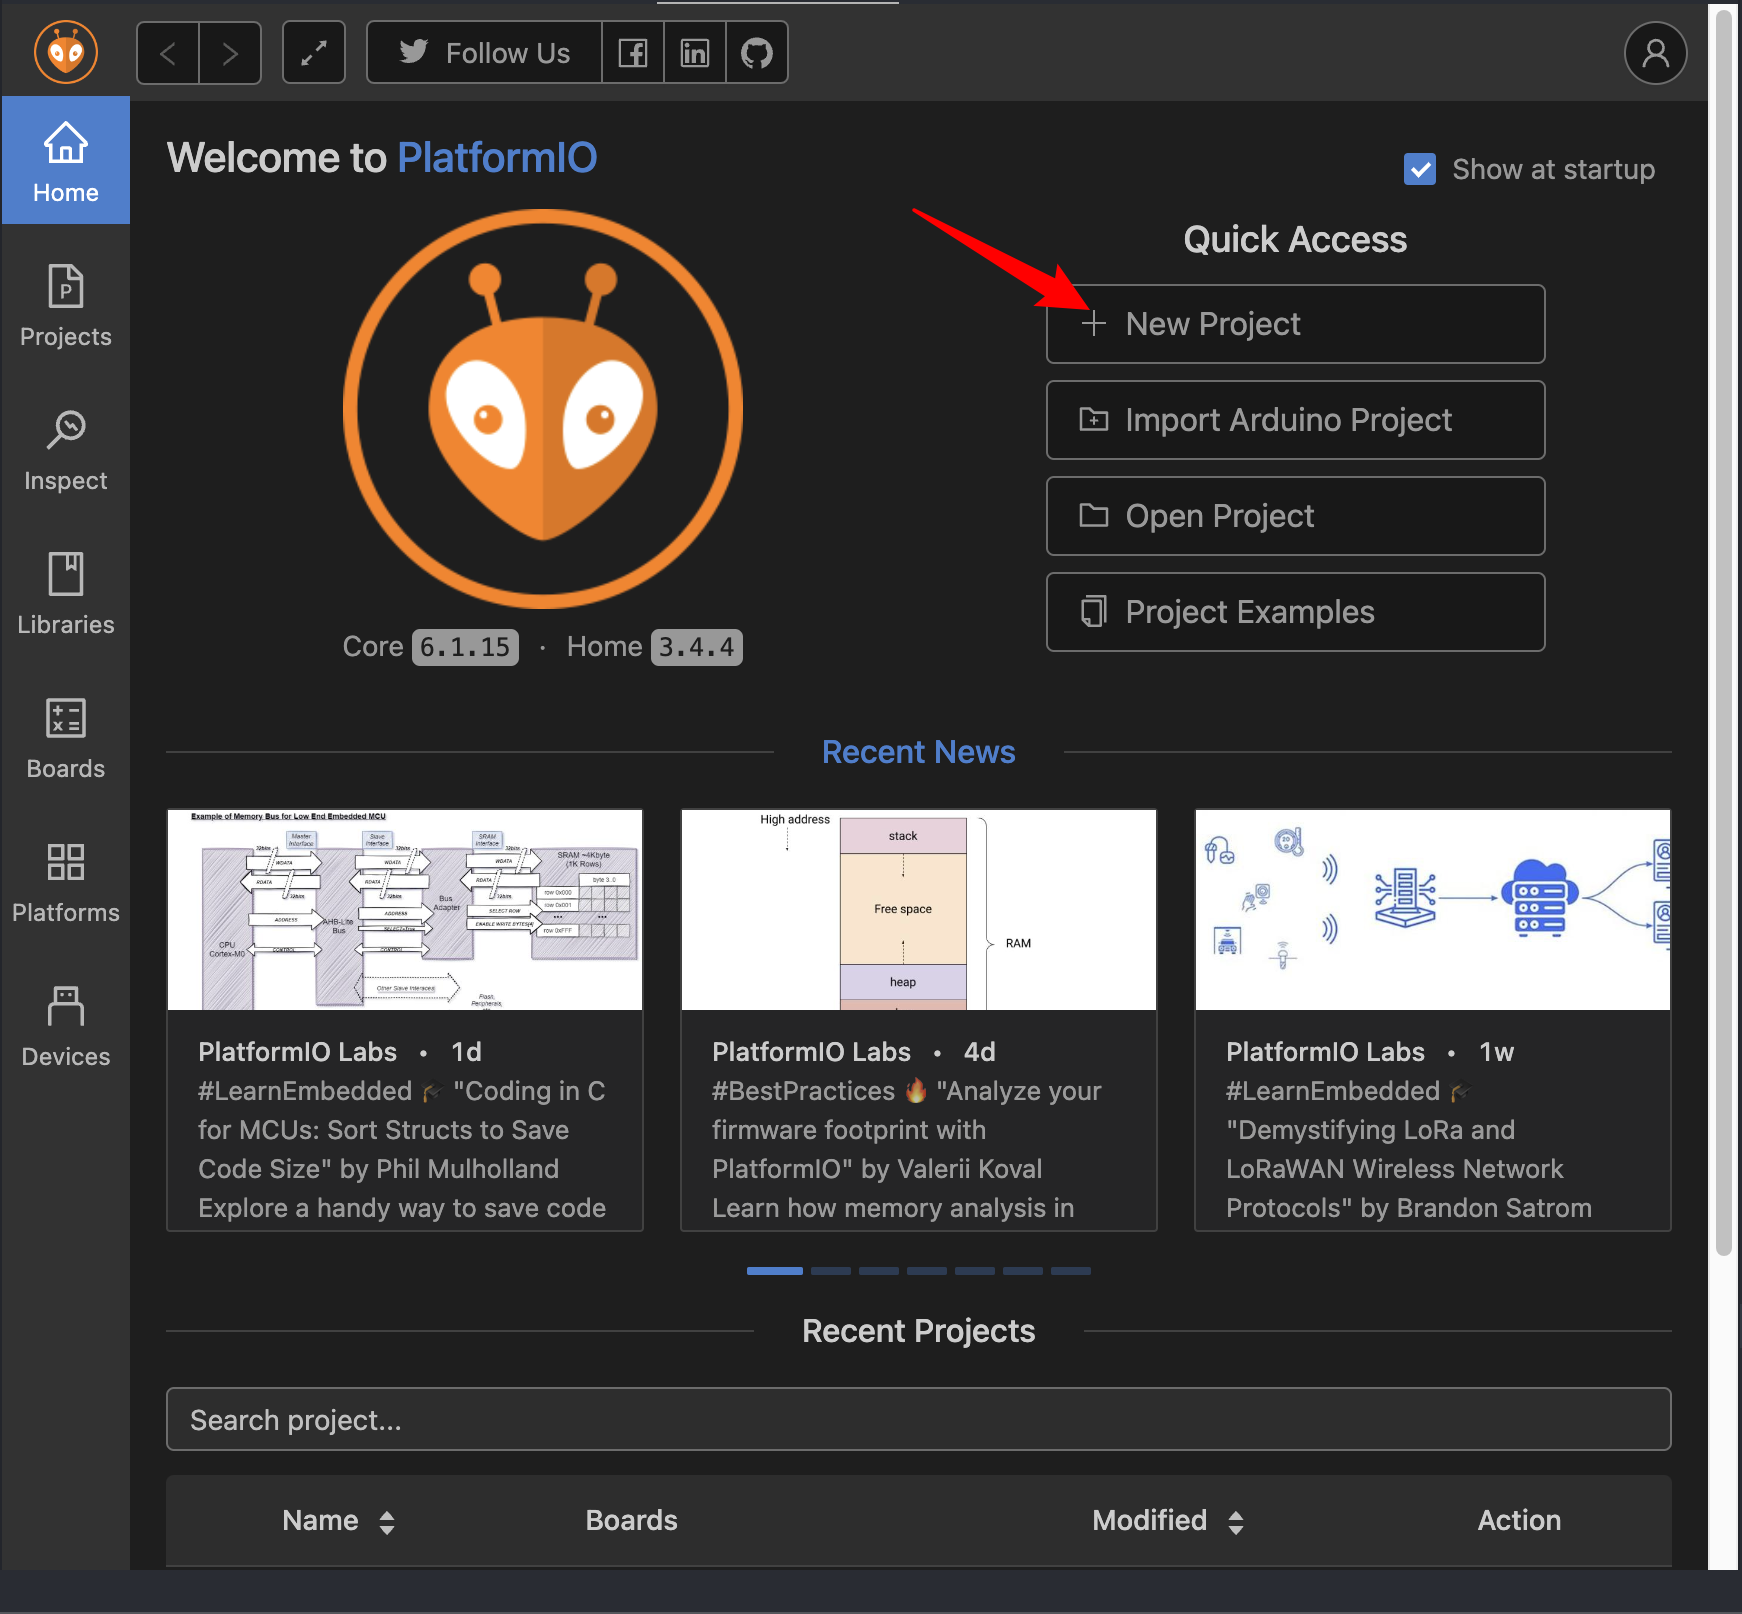Select the Home tab in sidebar

coord(66,162)
